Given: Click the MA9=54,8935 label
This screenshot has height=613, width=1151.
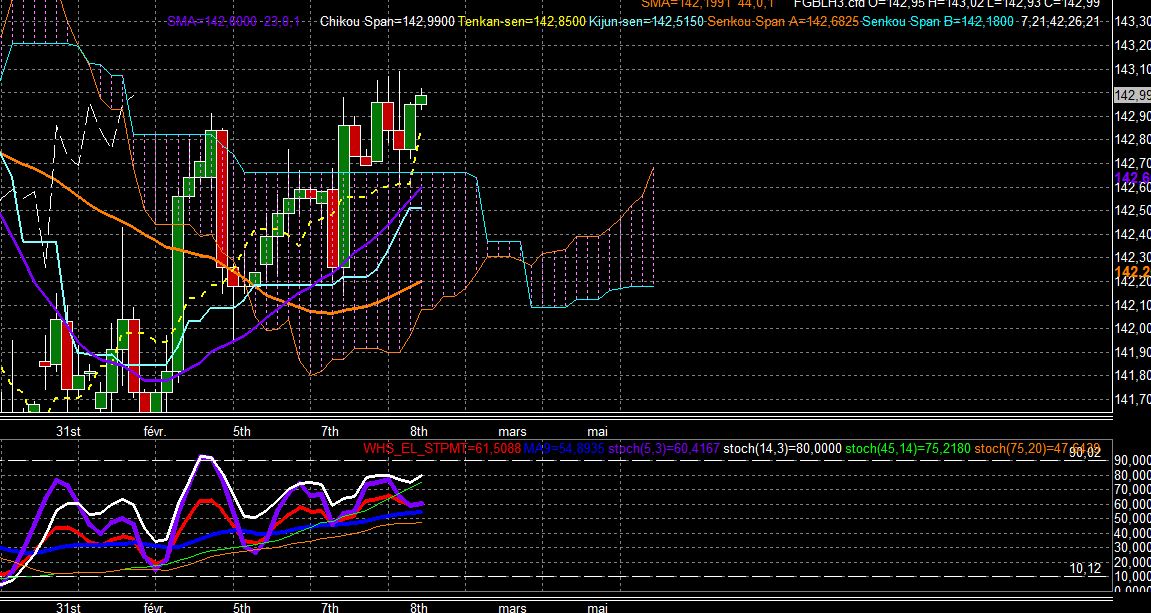Looking at the screenshot, I should point(563,447).
